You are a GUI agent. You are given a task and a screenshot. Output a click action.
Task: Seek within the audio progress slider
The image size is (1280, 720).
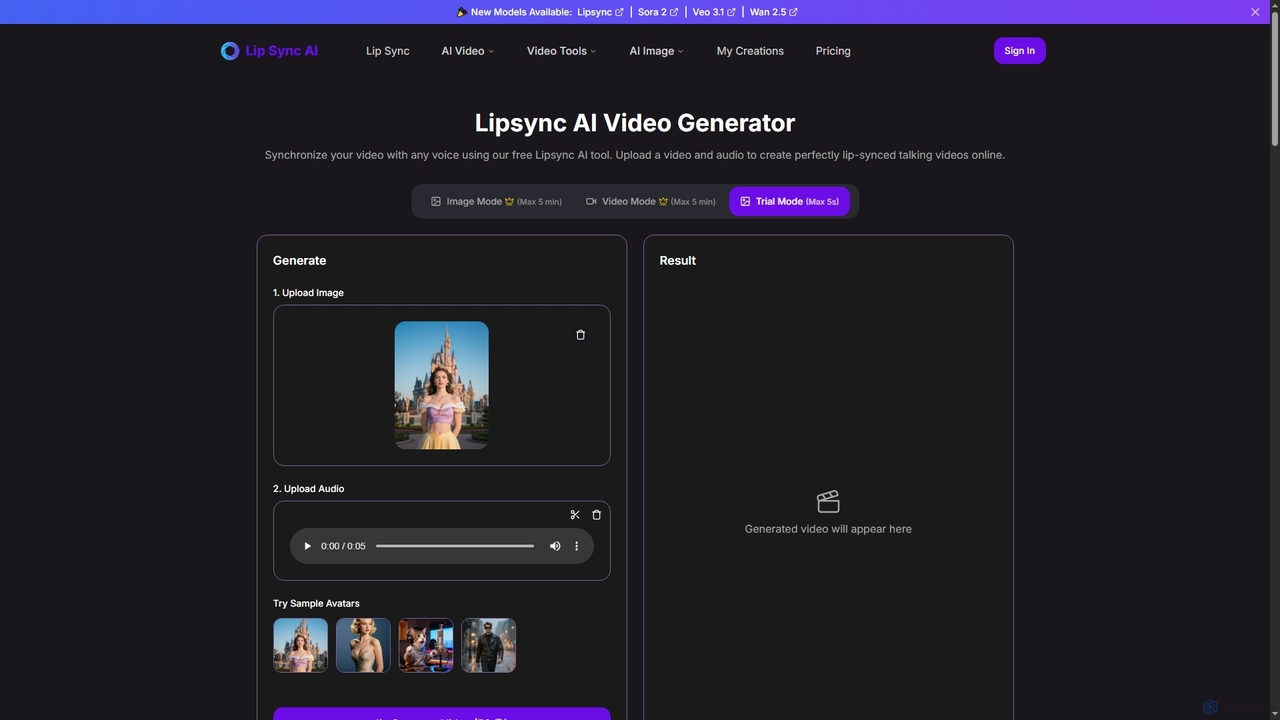(x=455, y=546)
